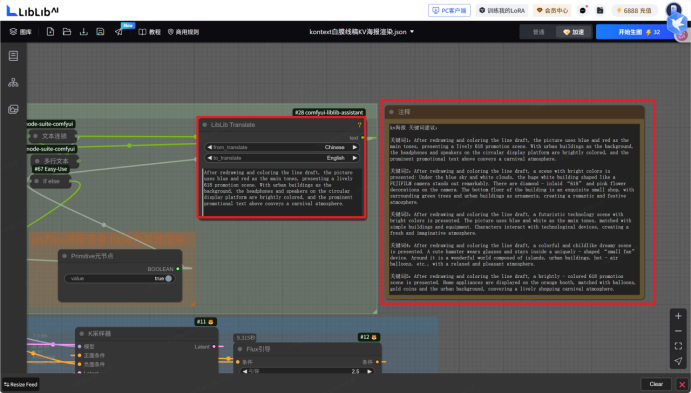
Task: Switch to 加速 accelerated mode
Action: tap(574, 32)
